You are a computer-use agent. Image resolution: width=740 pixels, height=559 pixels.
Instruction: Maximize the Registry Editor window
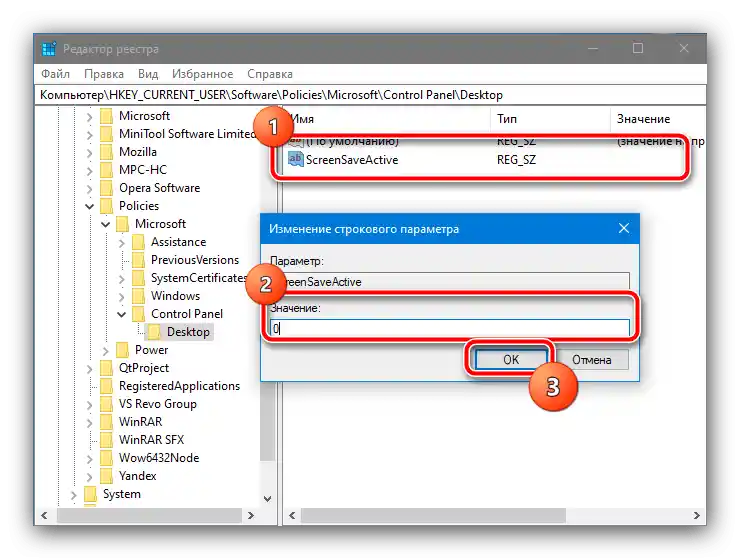pyautogui.click(x=638, y=48)
